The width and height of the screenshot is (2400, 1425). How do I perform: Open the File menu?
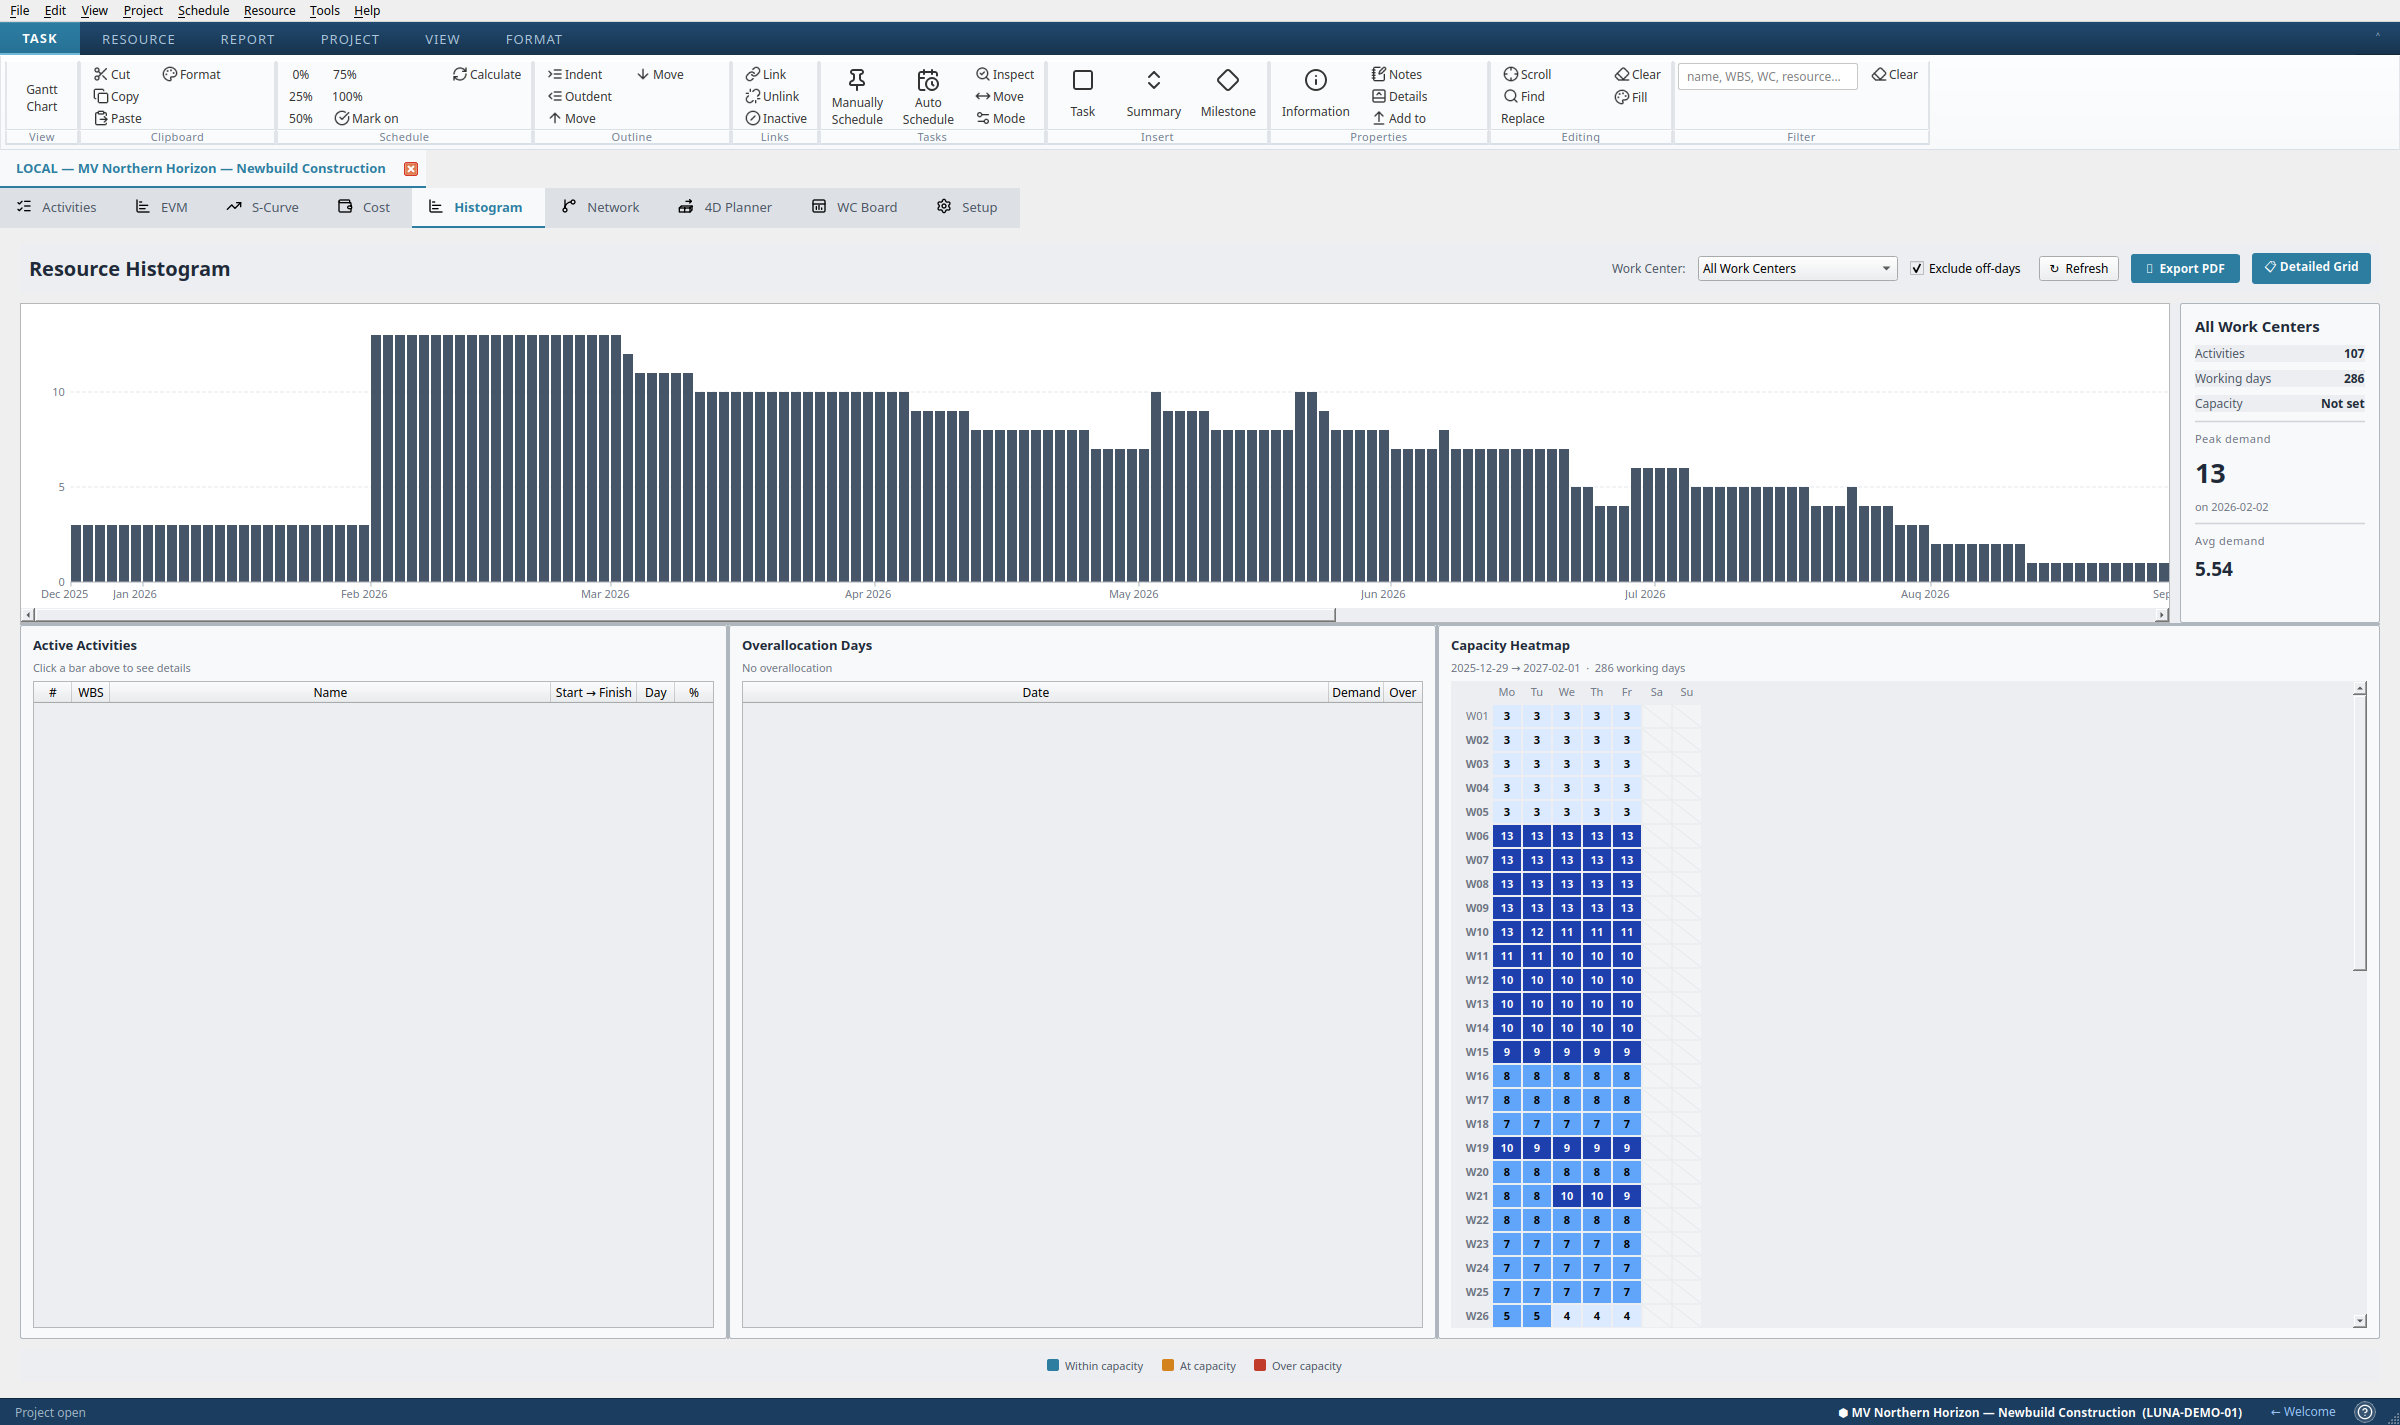(x=19, y=10)
